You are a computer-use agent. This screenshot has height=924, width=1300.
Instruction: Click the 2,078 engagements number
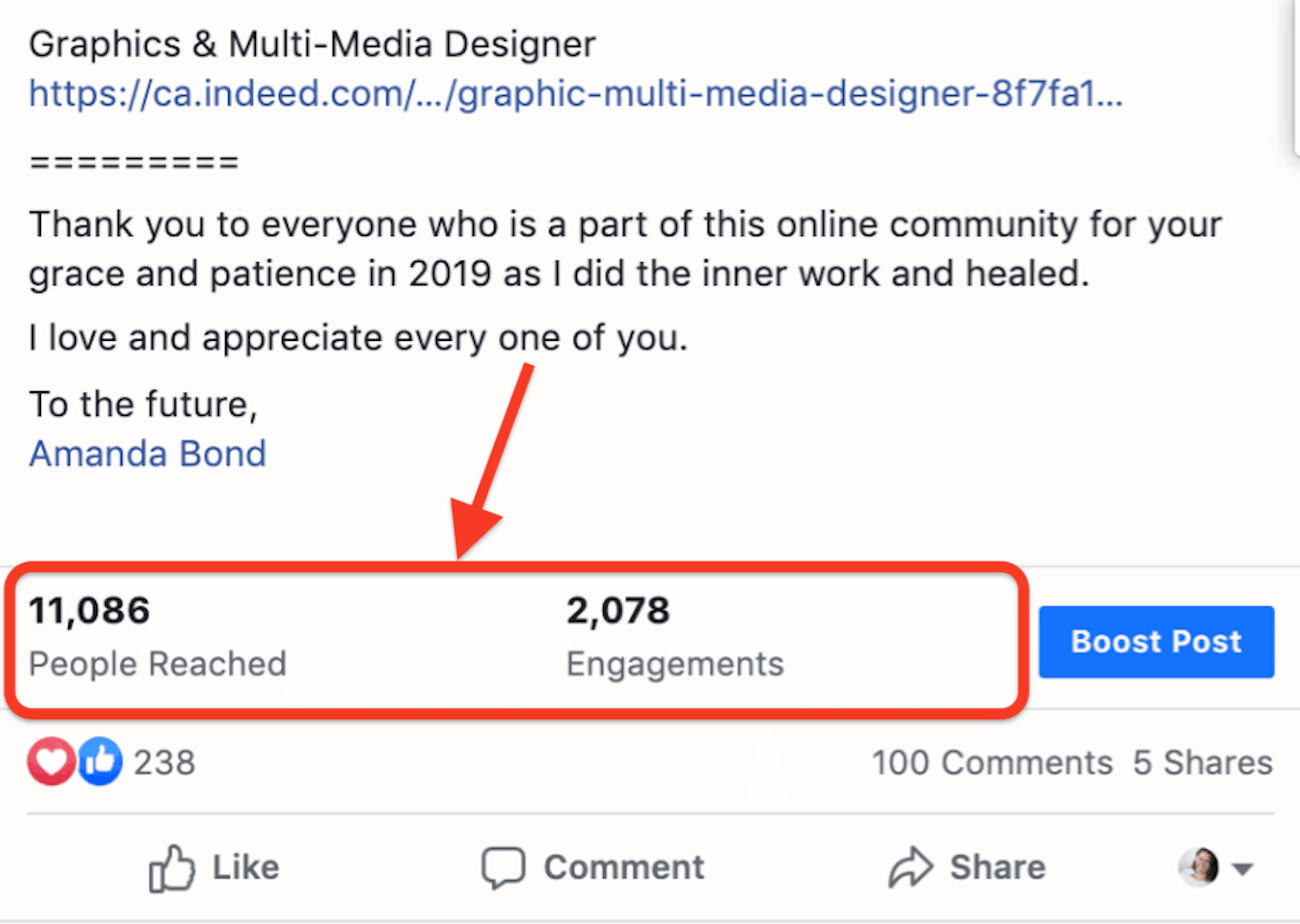pyautogui.click(x=617, y=610)
